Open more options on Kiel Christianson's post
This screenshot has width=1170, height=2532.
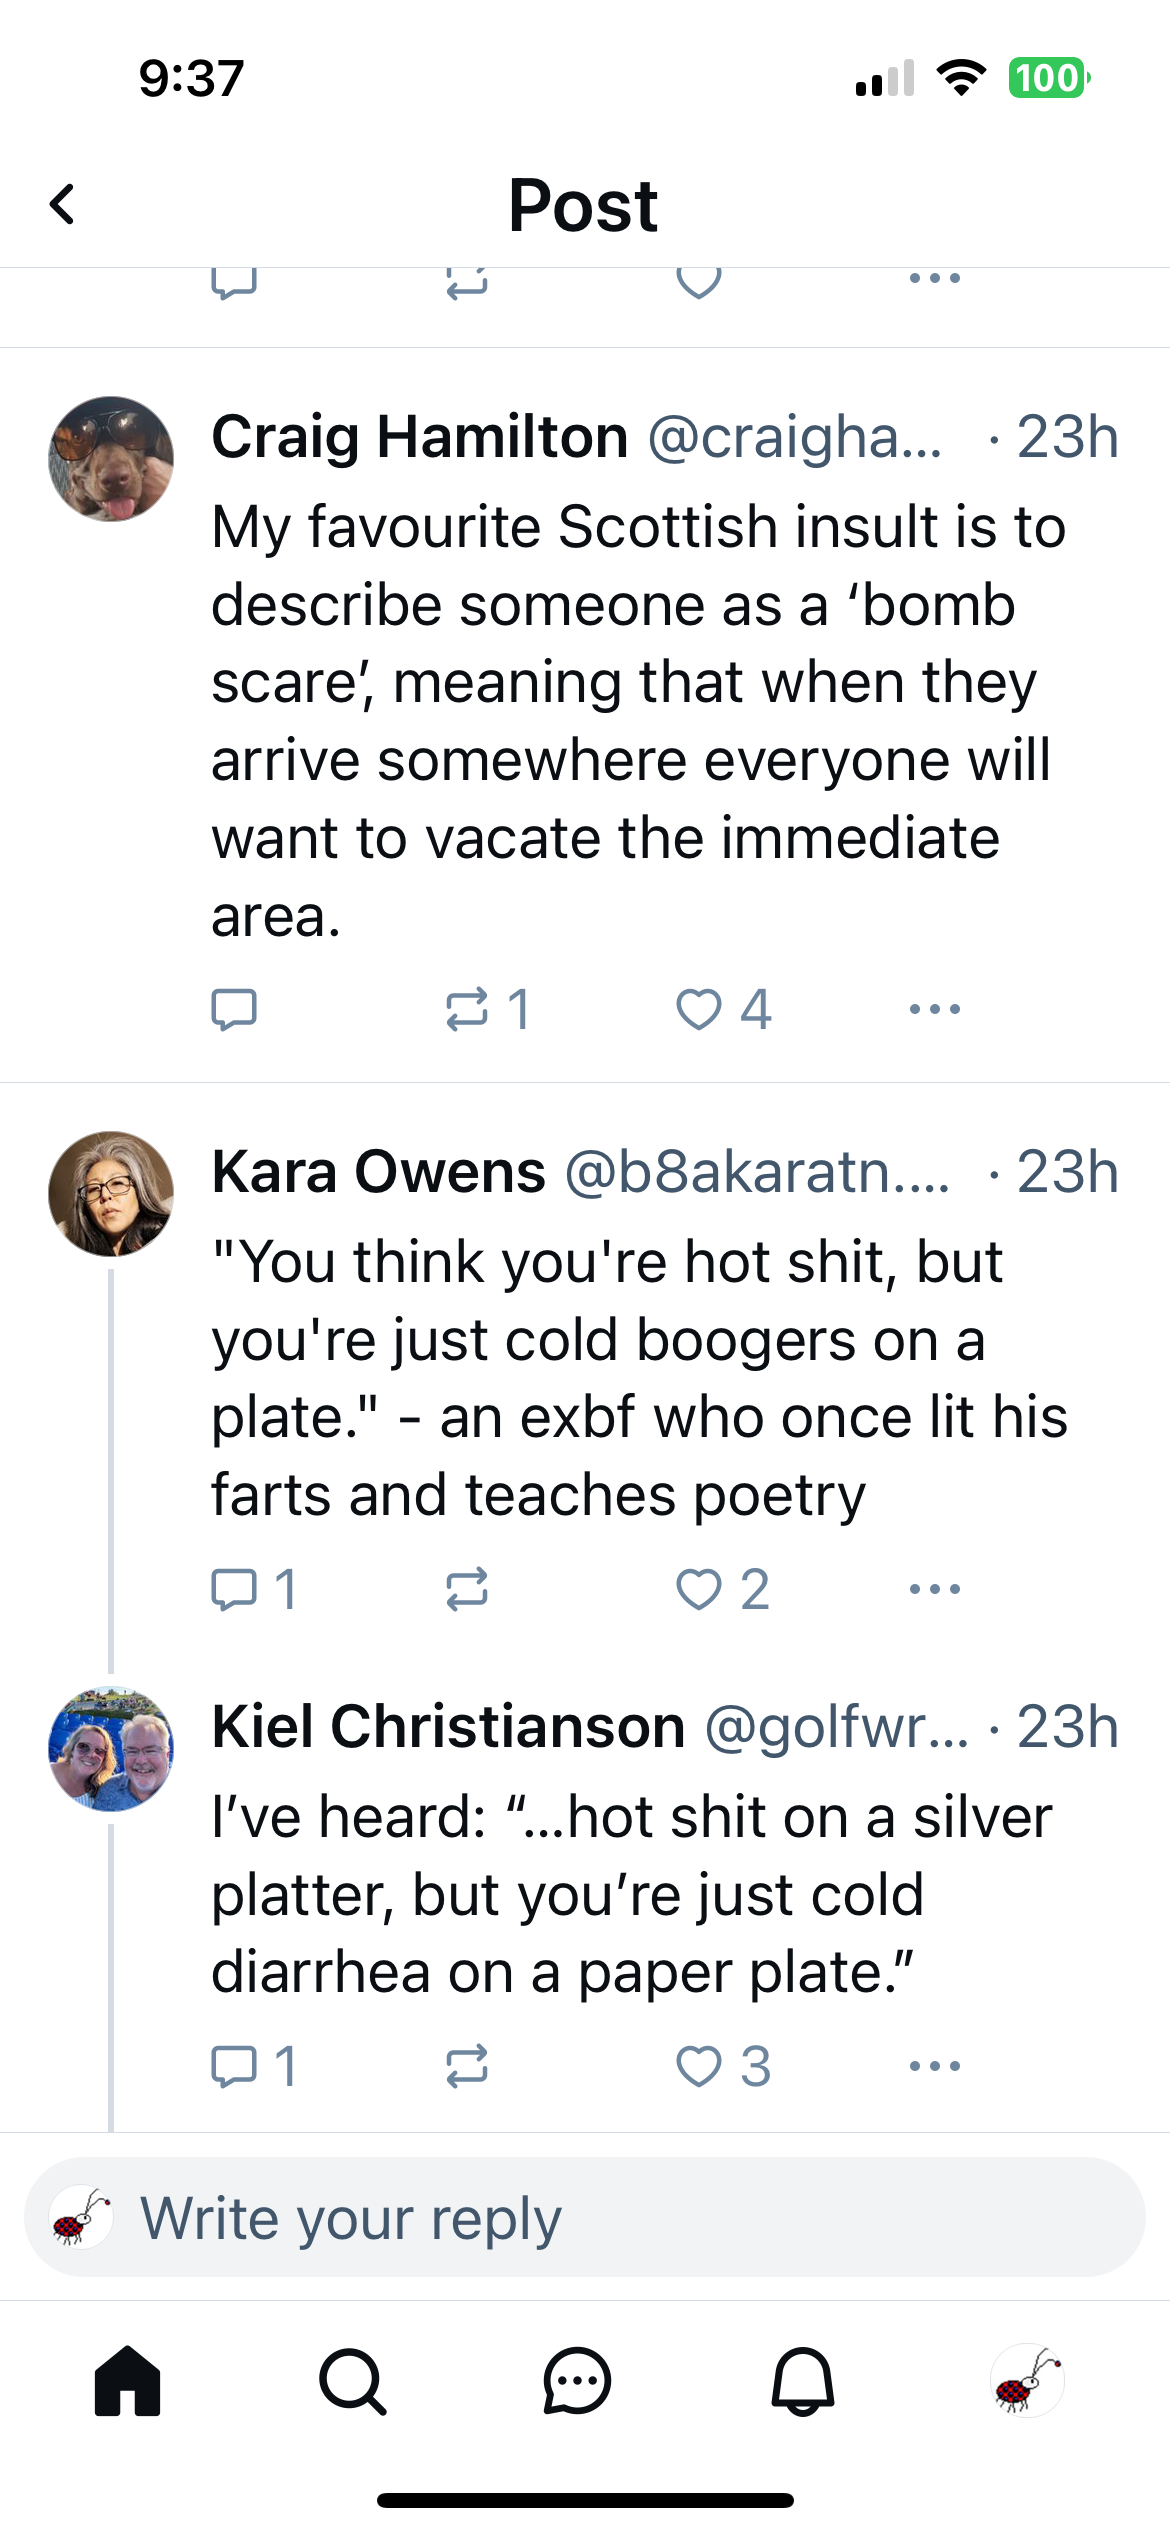(x=935, y=2066)
